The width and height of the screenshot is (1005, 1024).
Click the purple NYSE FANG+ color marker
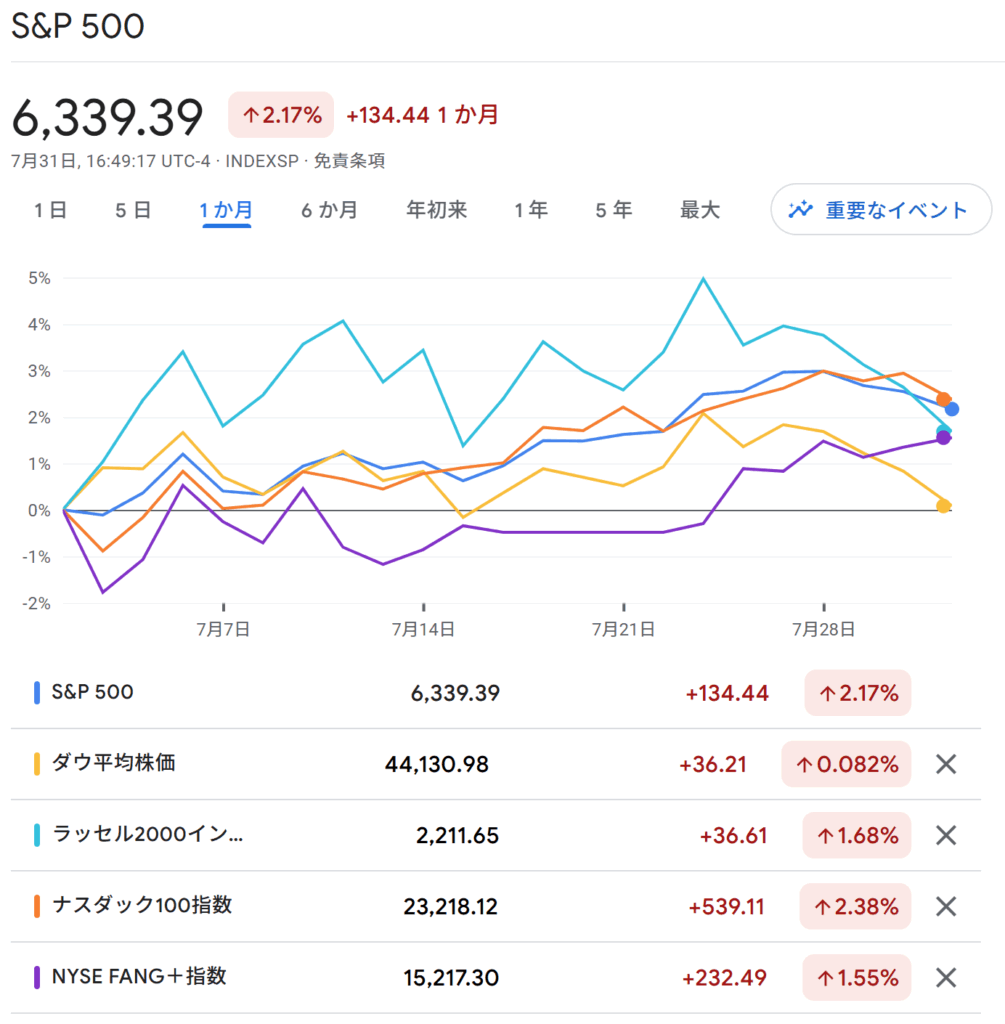coord(37,978)
